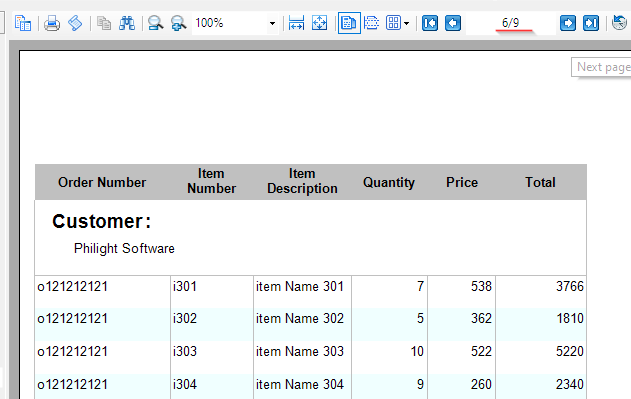Click the multiple pages grid icon
This screenshot has height=399, width=631.
pyautogui.click(x=393, y=23)
